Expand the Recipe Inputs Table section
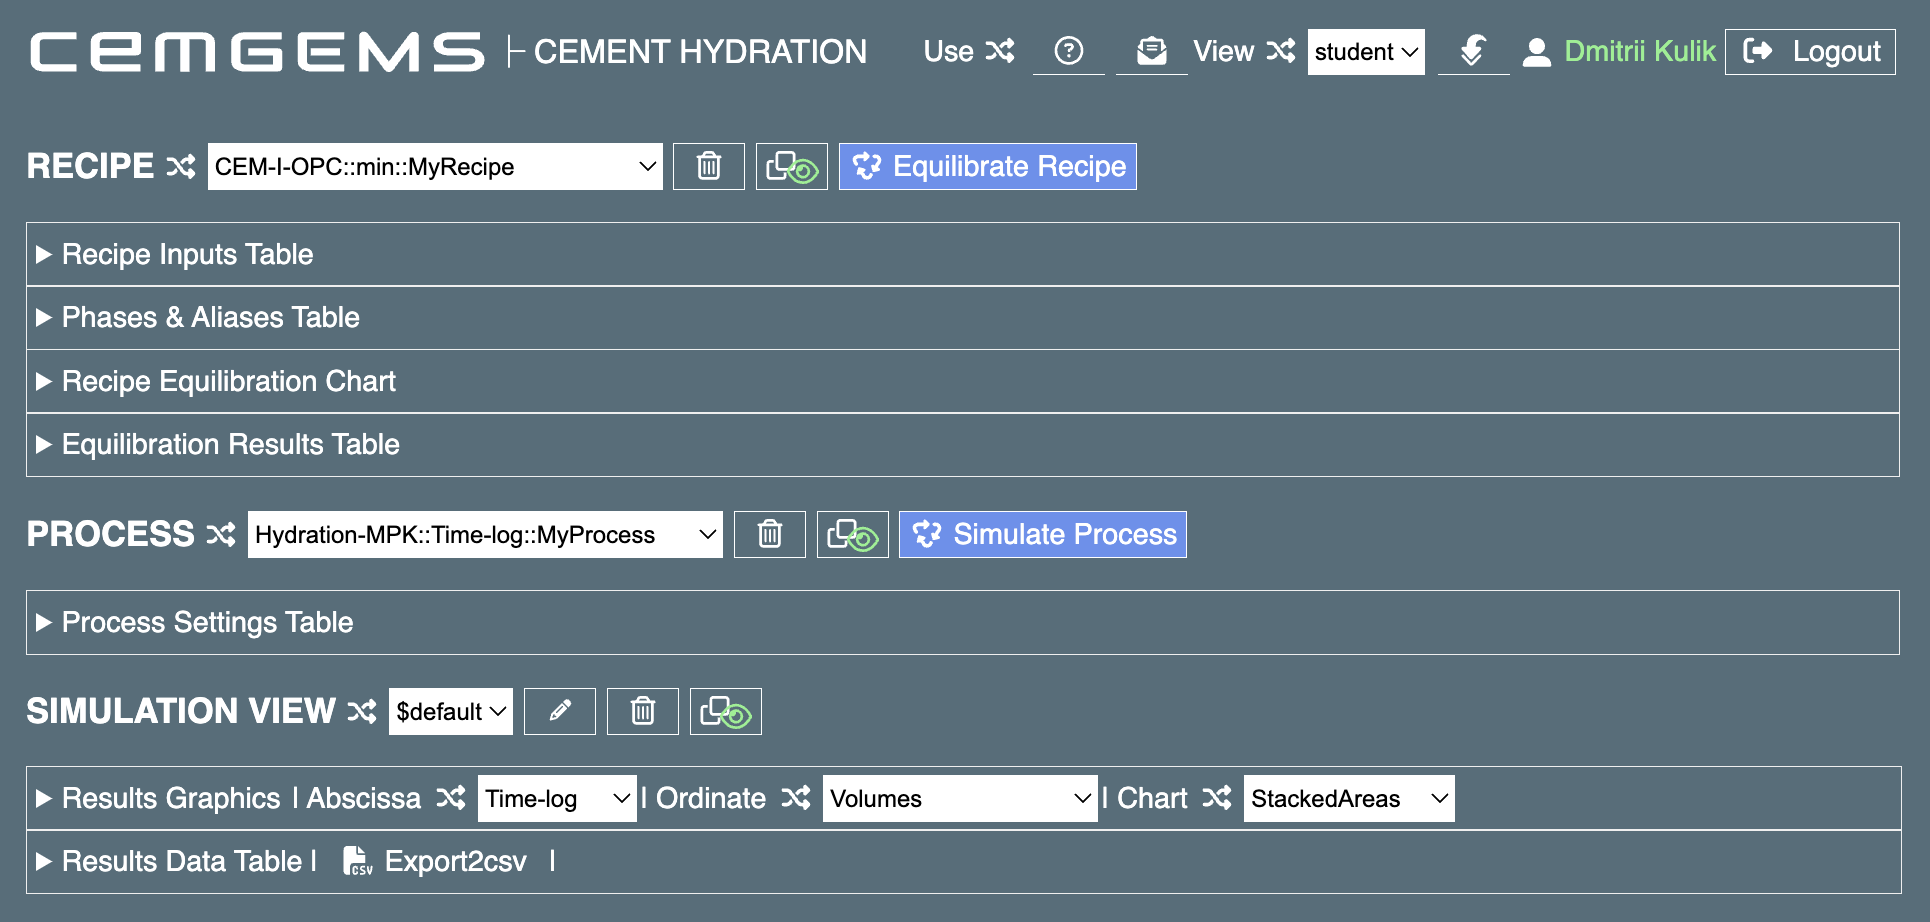Viewport: 1930px width, 922px height. (187, 254)
